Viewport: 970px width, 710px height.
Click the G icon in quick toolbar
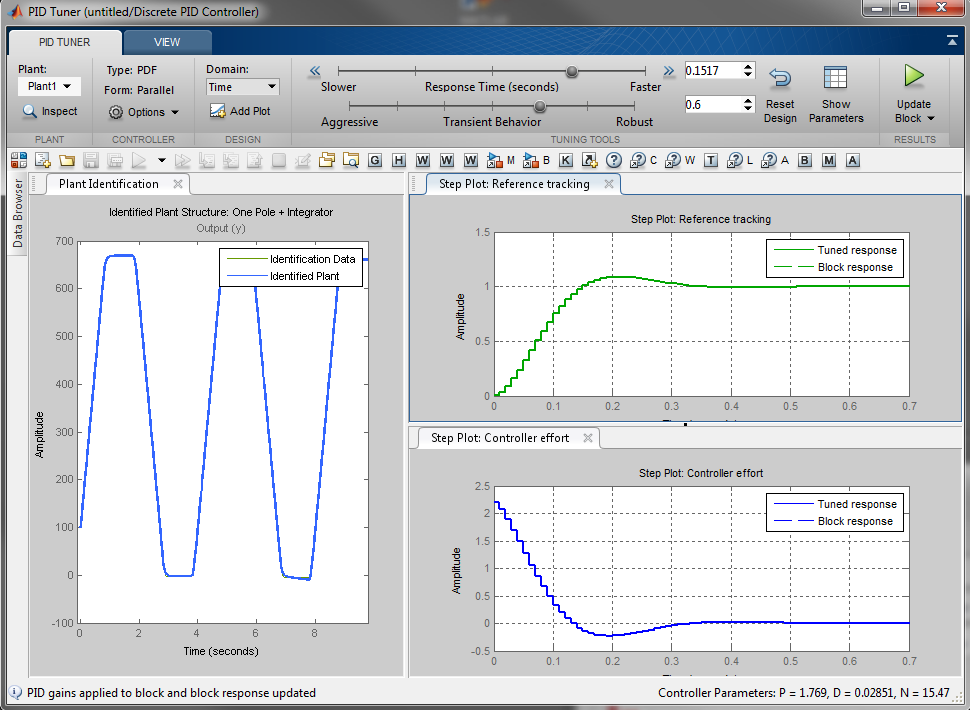[x=375, y=160]
